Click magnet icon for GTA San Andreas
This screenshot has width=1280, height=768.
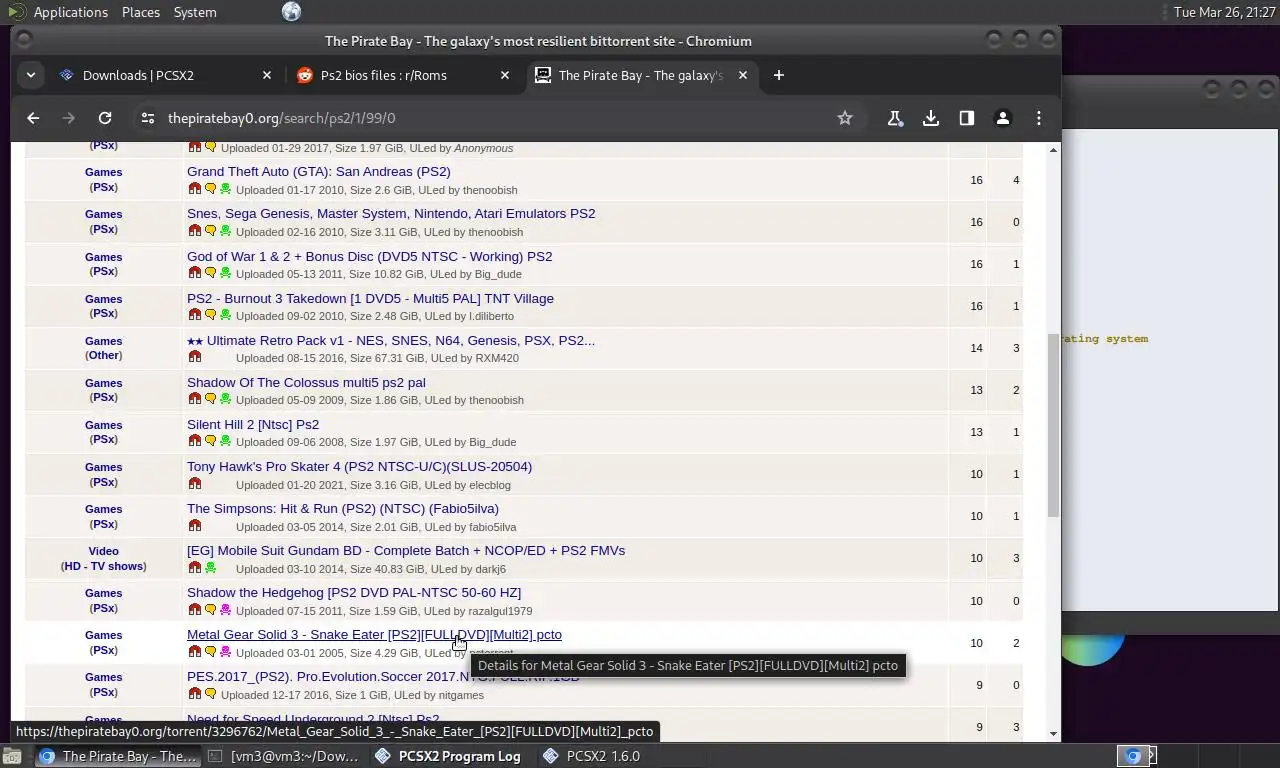[x=195, y=189]
